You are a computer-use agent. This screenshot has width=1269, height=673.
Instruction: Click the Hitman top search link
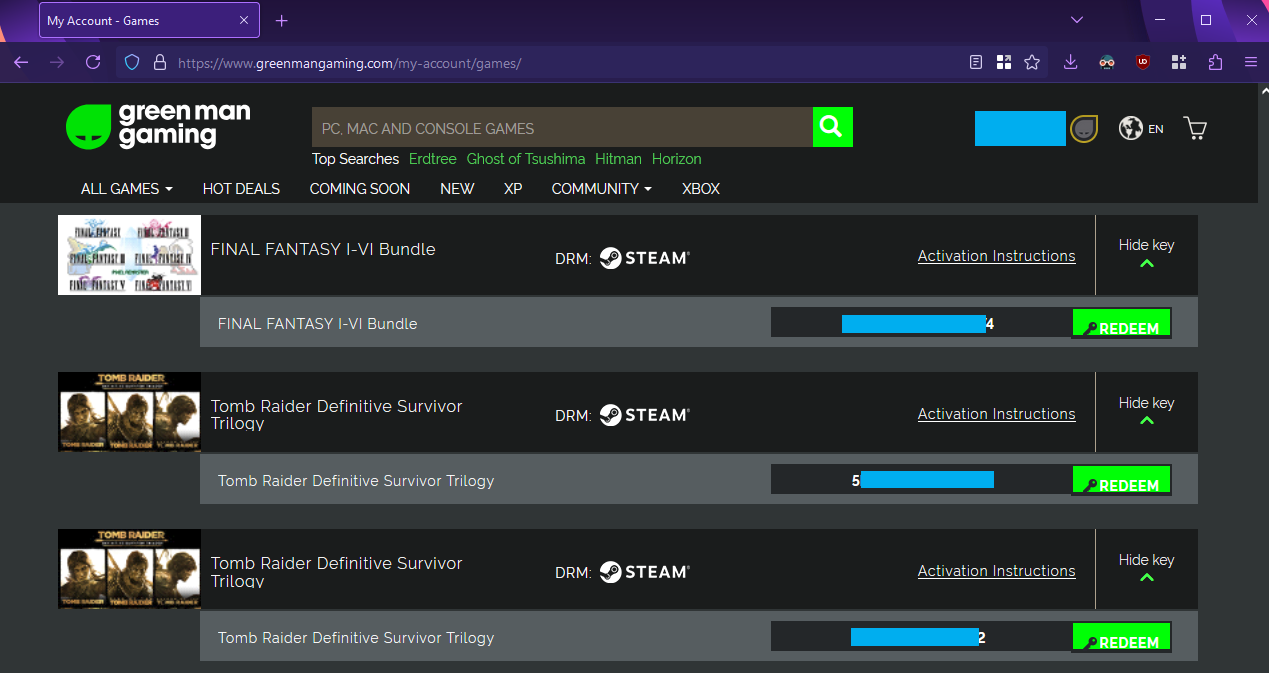pyautogui.click(x=619, y=159)
